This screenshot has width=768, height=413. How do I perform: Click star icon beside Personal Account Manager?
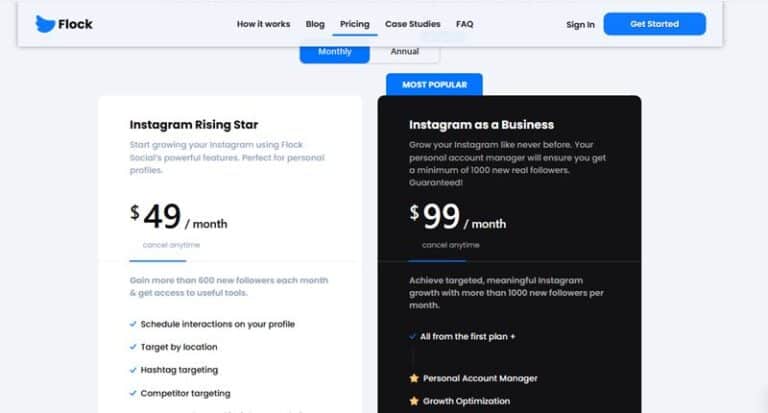point(413,378)
